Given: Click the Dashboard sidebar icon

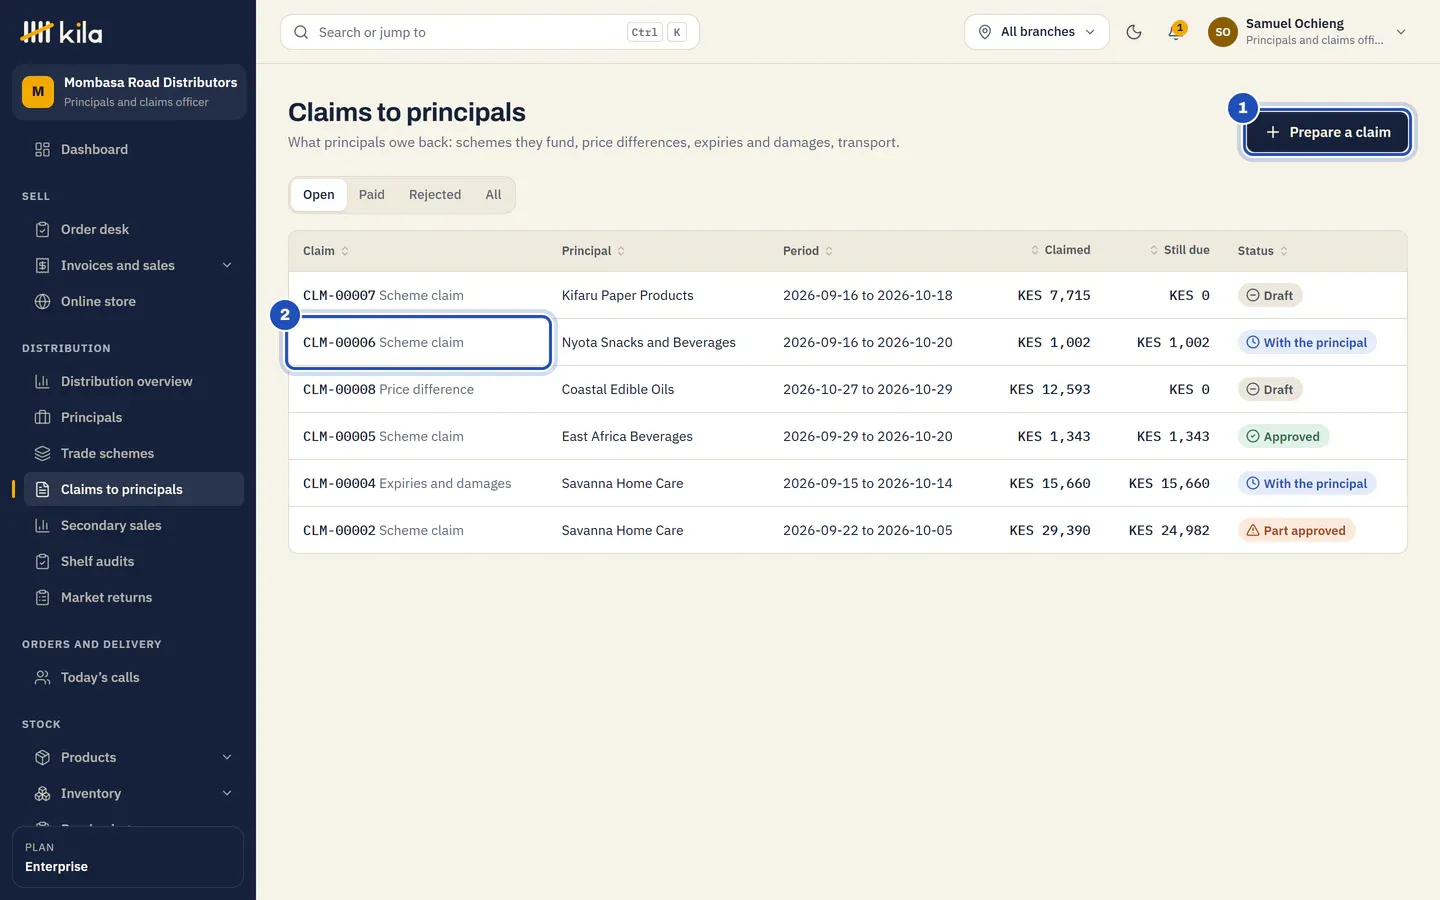Looking at the screenshot, I should 42,149.
